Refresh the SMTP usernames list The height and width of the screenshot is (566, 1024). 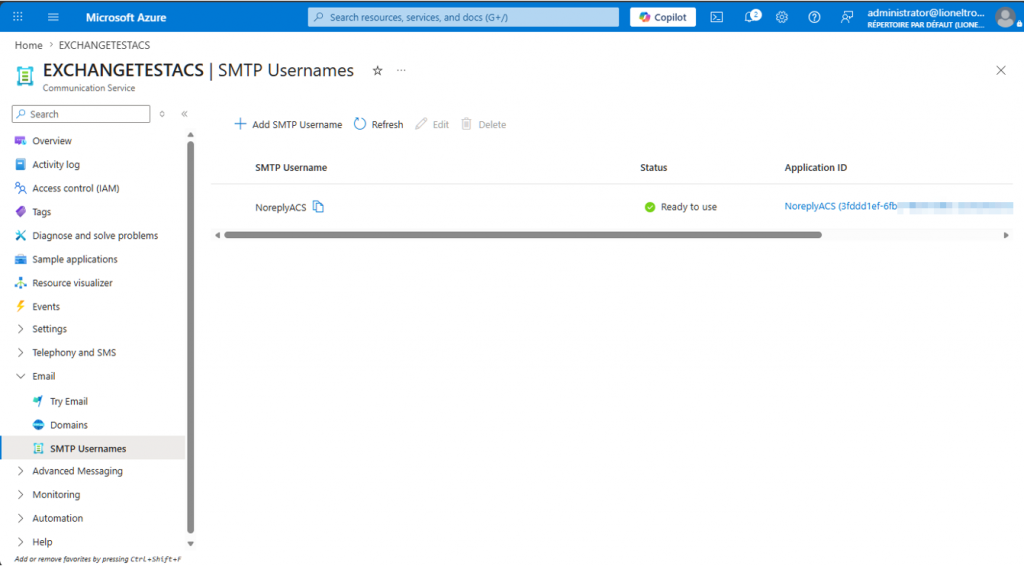click(379, 124)
